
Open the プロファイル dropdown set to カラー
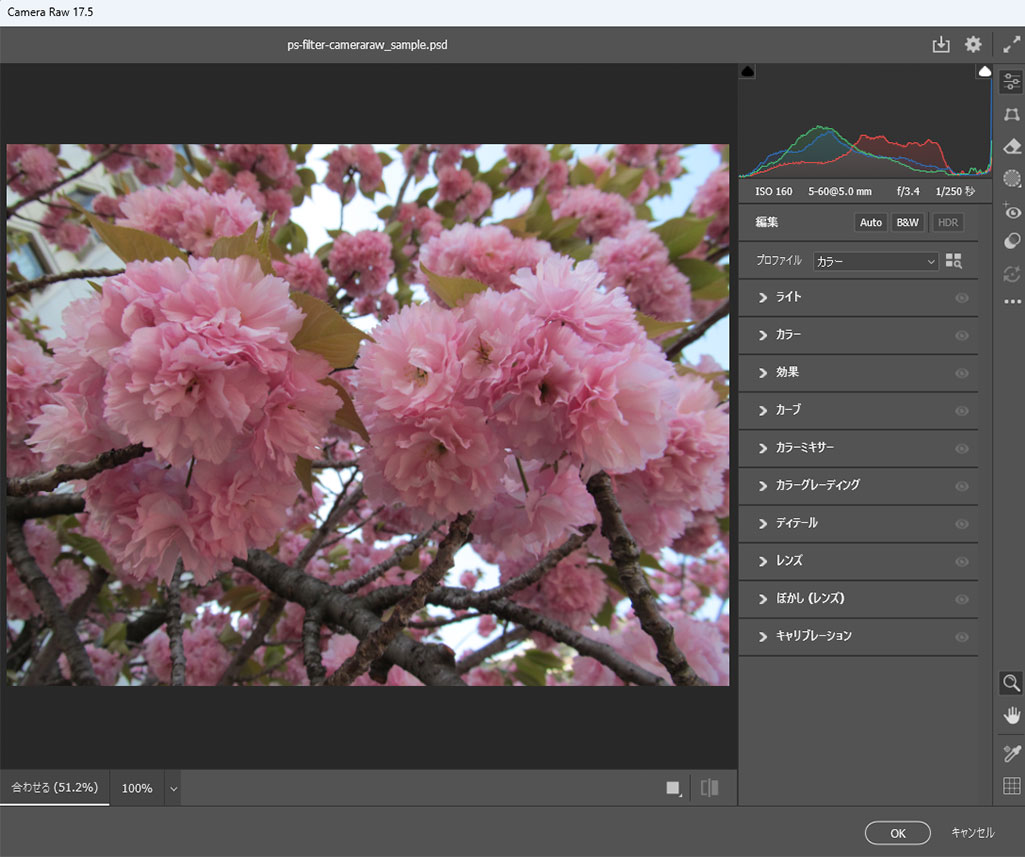point(875,261)
